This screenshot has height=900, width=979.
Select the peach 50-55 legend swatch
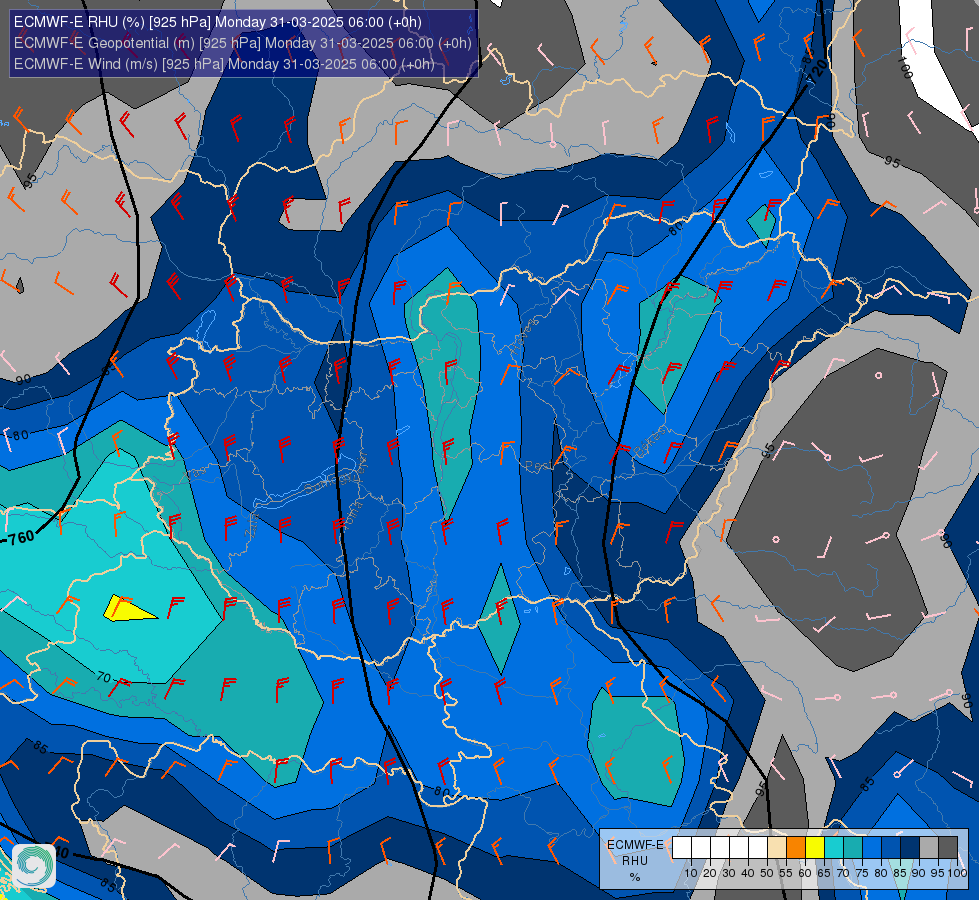(x=777, y=847)
